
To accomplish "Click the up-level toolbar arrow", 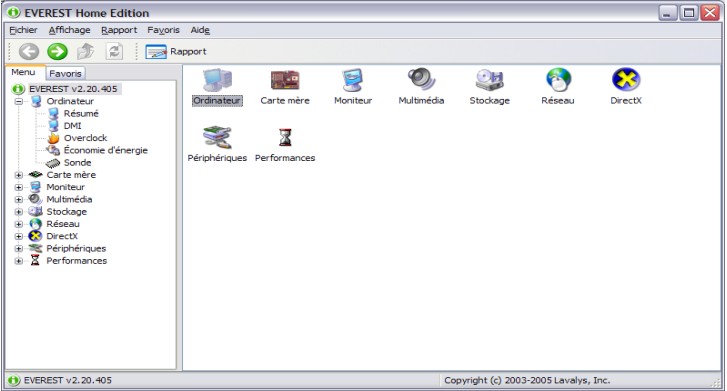I will click(x=86, y=51).
